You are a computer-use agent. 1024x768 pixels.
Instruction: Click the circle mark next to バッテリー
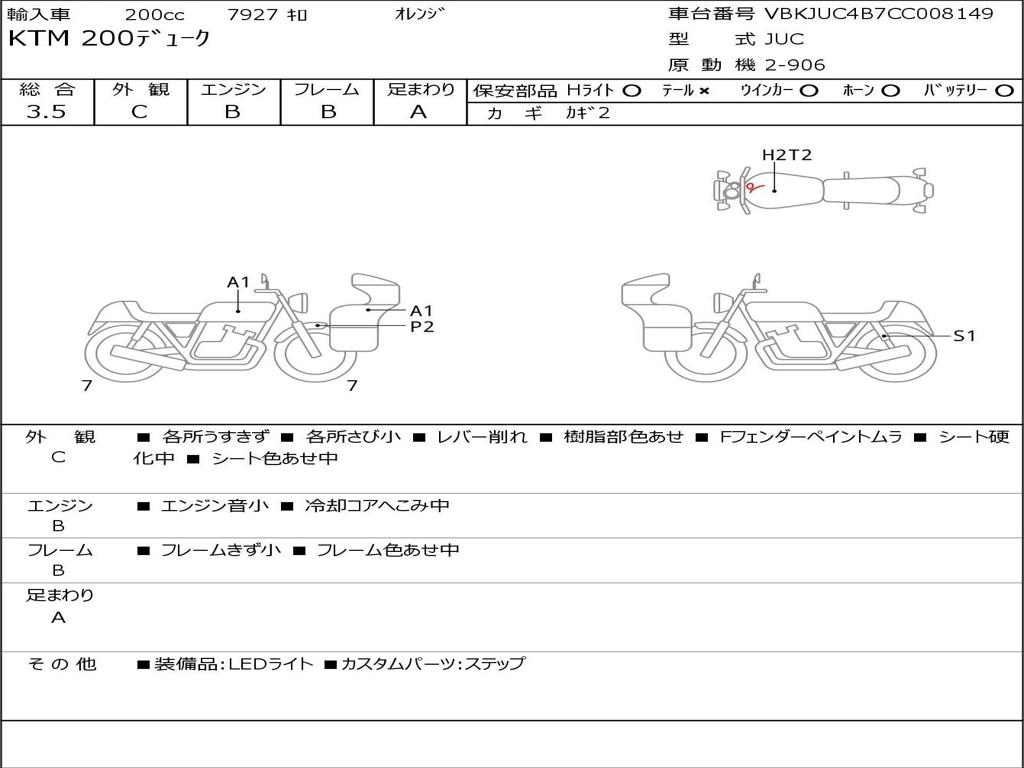[1005, 90]
